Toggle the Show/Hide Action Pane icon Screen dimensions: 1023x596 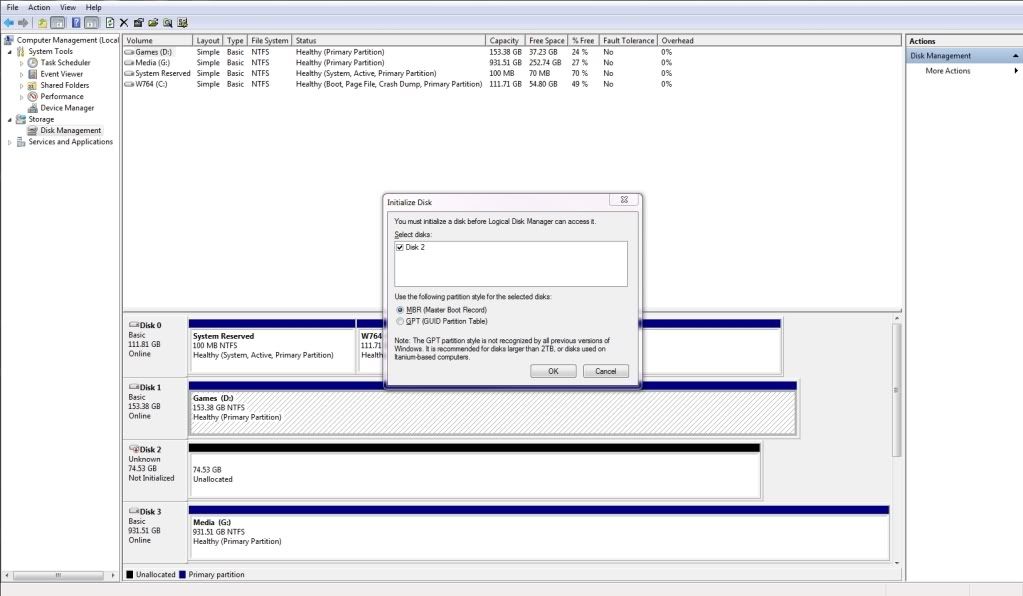pos(91,23)
